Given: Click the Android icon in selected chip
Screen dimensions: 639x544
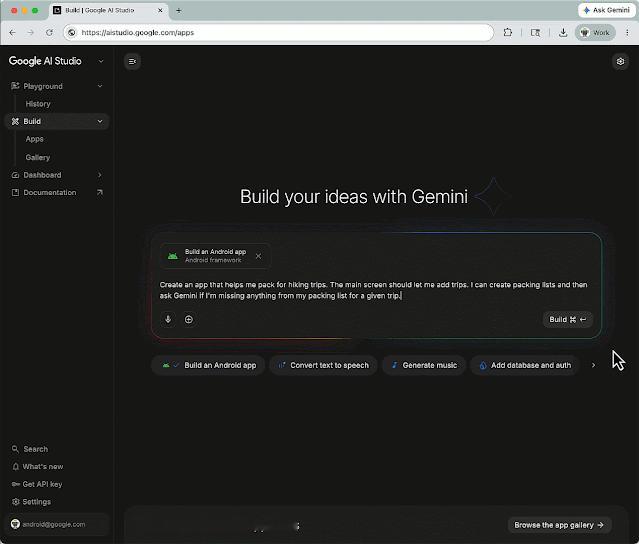Looking at the screenshot, I should 173,256.
